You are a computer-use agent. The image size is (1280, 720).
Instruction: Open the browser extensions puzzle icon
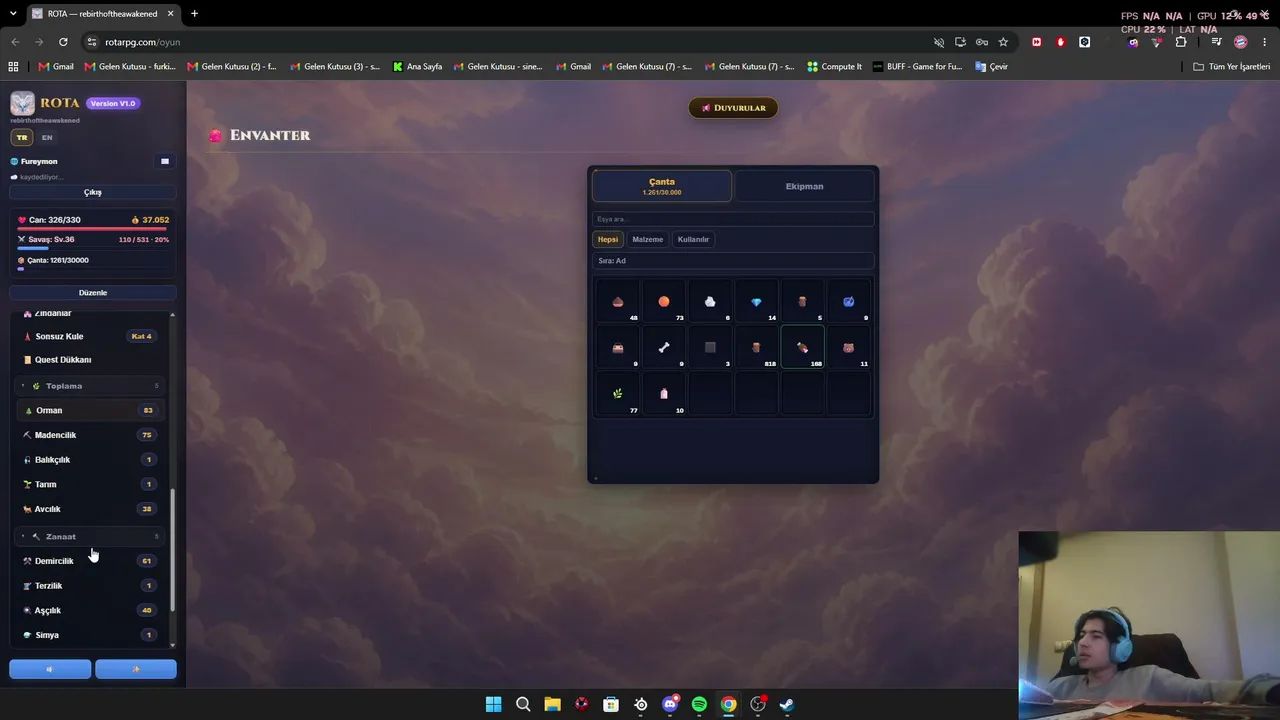click(1181, 42)
